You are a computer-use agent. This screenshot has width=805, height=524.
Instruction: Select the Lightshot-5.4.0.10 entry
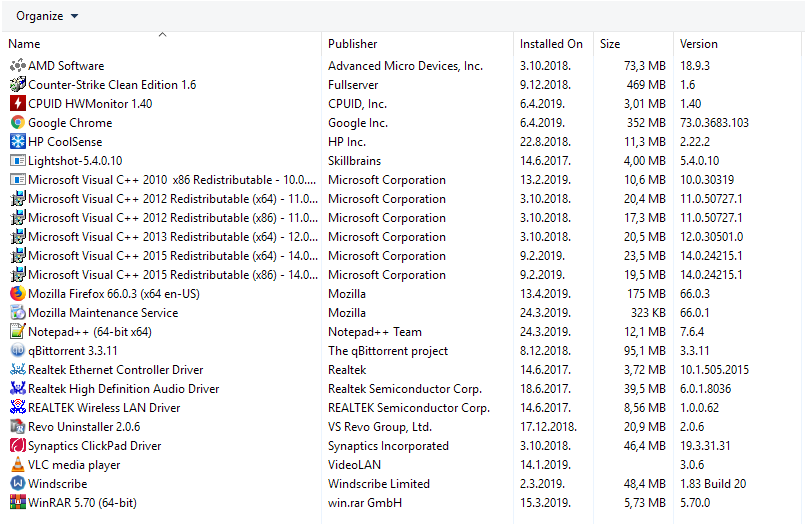coord(75,161)
